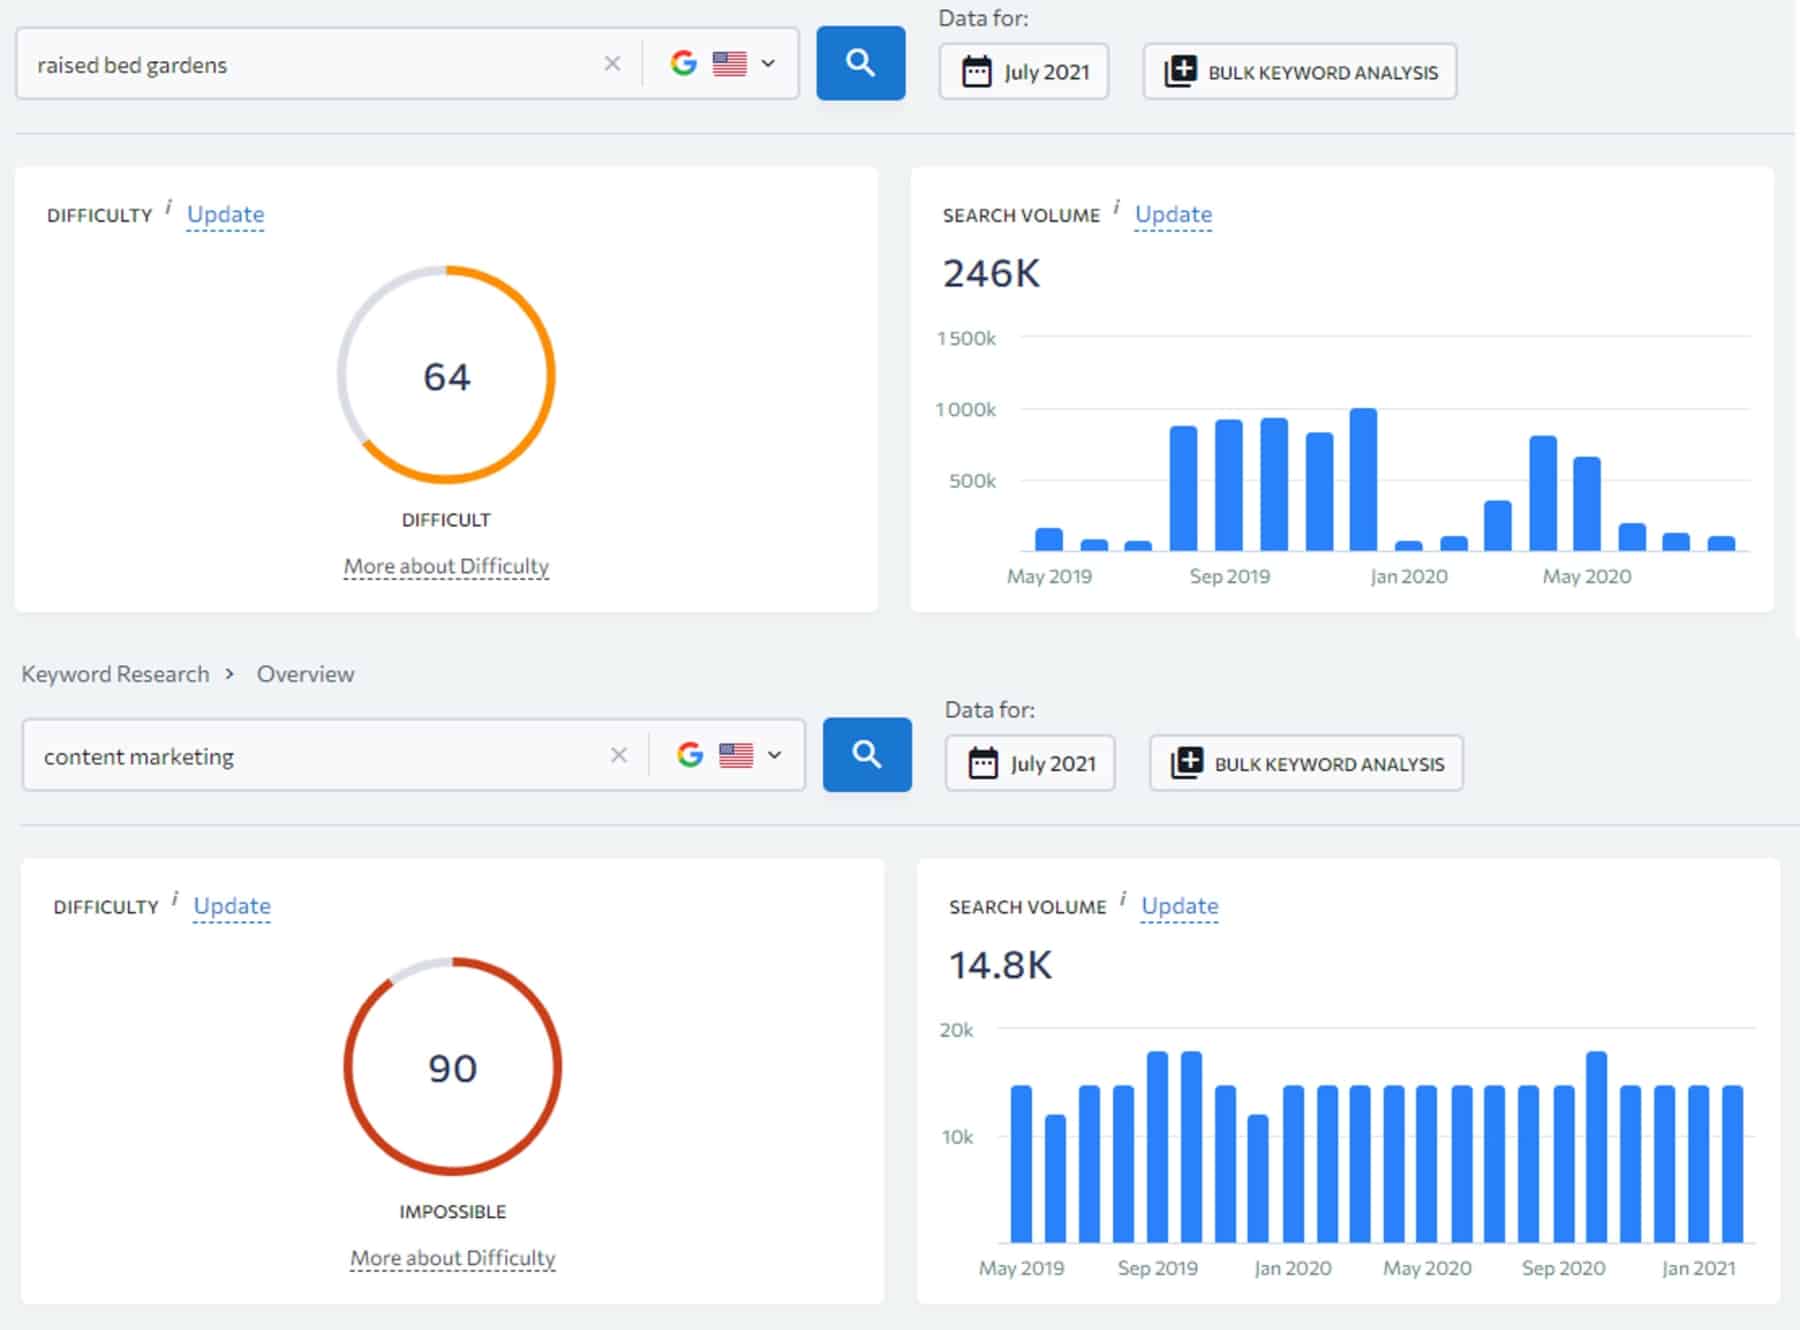
Task: Click info icon next to lower Difficulty label
Action: tap(175, 898)
